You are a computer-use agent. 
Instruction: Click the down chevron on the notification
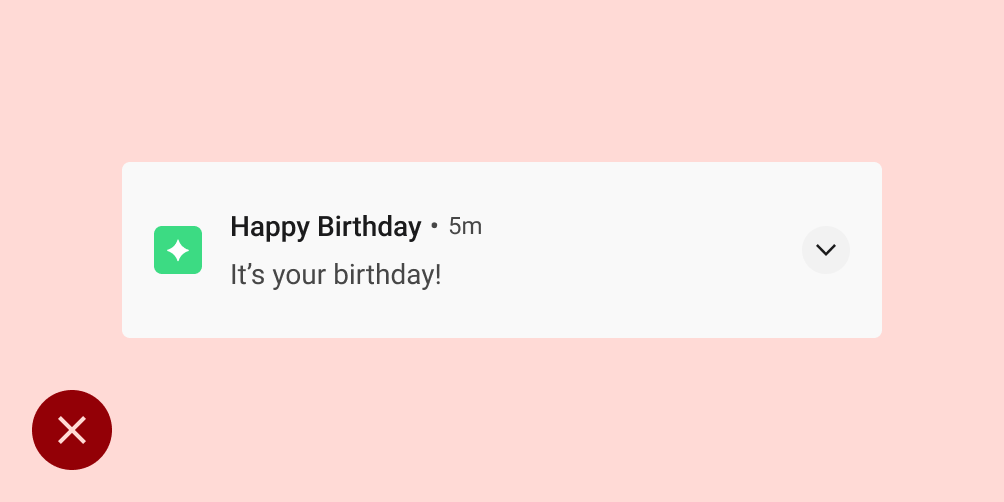point(826,250)
